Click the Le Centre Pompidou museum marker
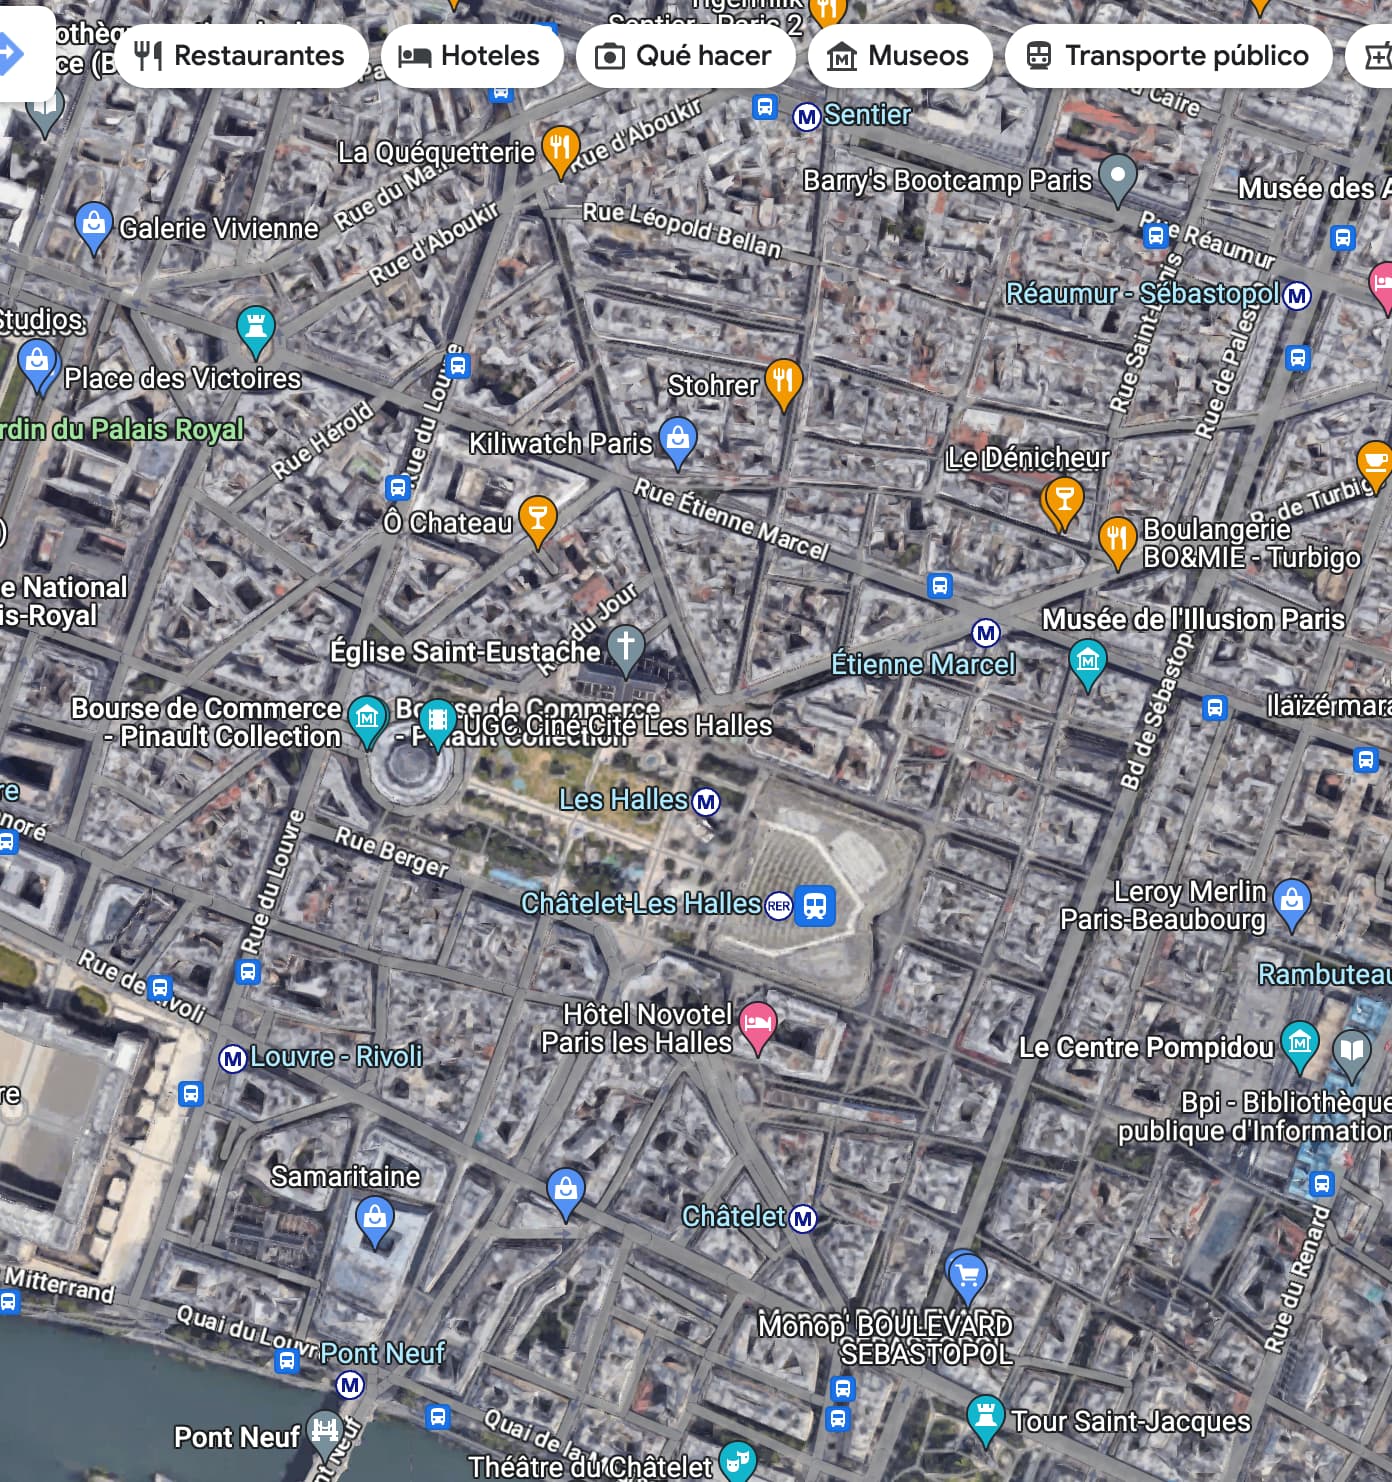The image size is (1392, 1482). point(1299,1043)
